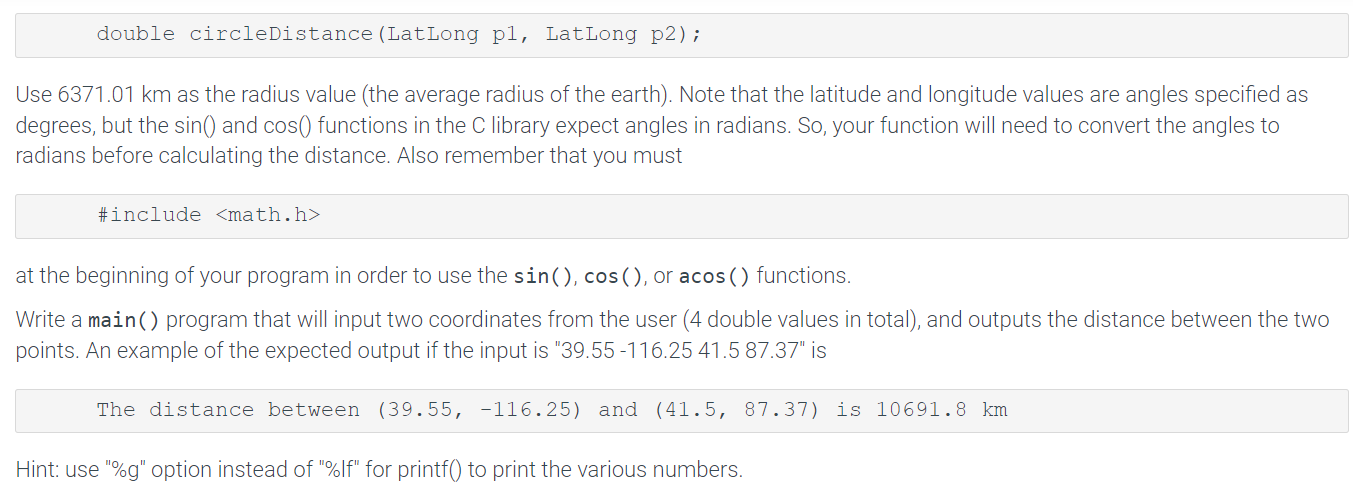Click the word 'double' in the declaration
1353x502 pixels.
coord(136,34)
